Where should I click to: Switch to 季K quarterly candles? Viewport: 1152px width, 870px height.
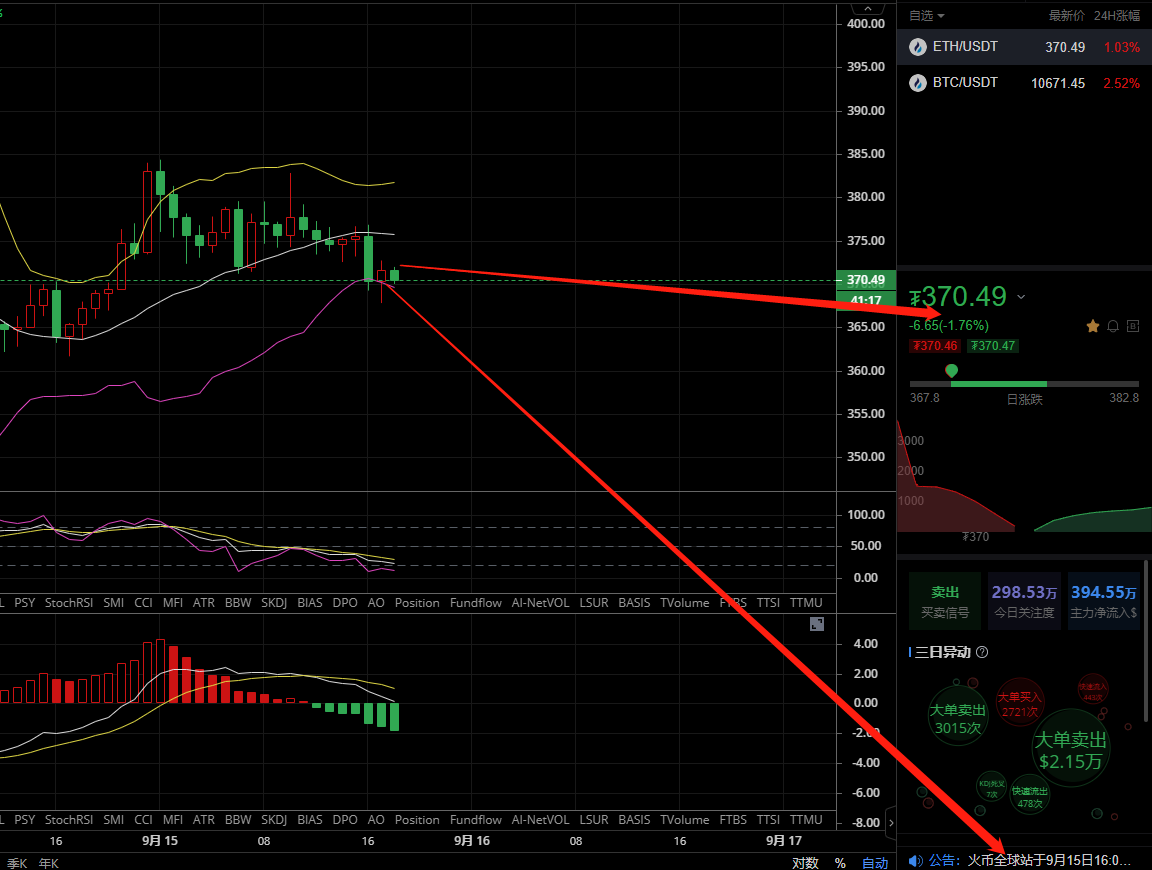tap(17, 863)
